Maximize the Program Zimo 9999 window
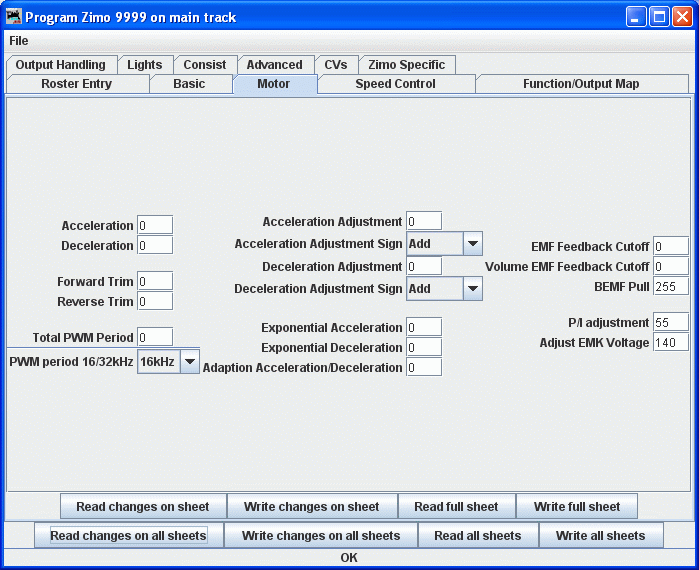The image size is (699, 570). point(659,17)
